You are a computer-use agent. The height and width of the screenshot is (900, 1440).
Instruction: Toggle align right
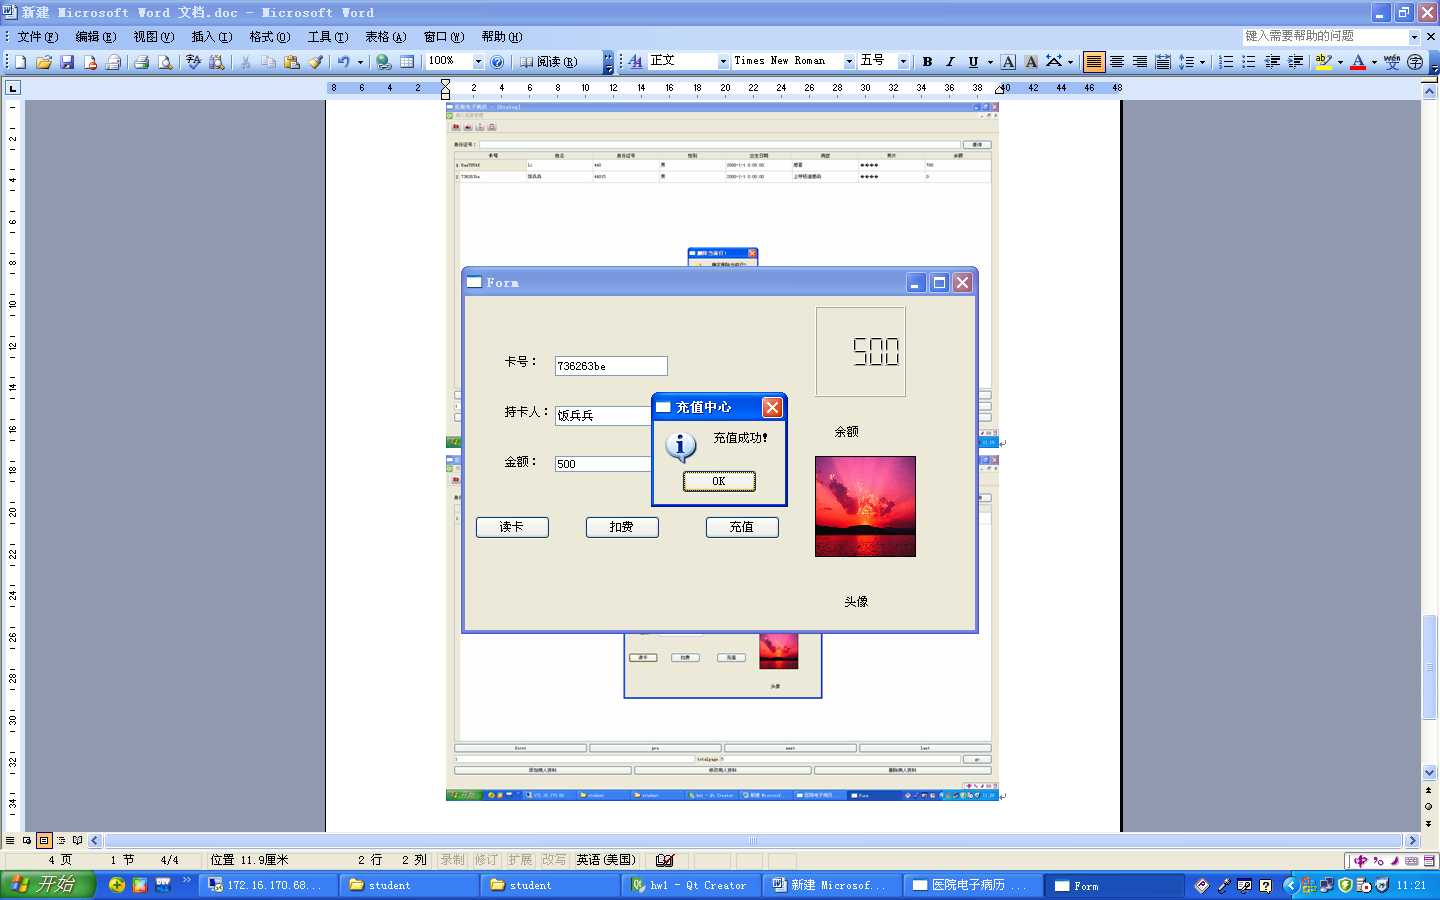tap(1140, 62)
